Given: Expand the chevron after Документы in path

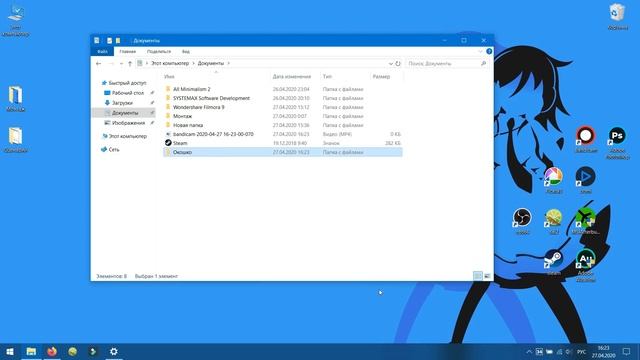Looking at the screenshot, I should click(229, 63).
